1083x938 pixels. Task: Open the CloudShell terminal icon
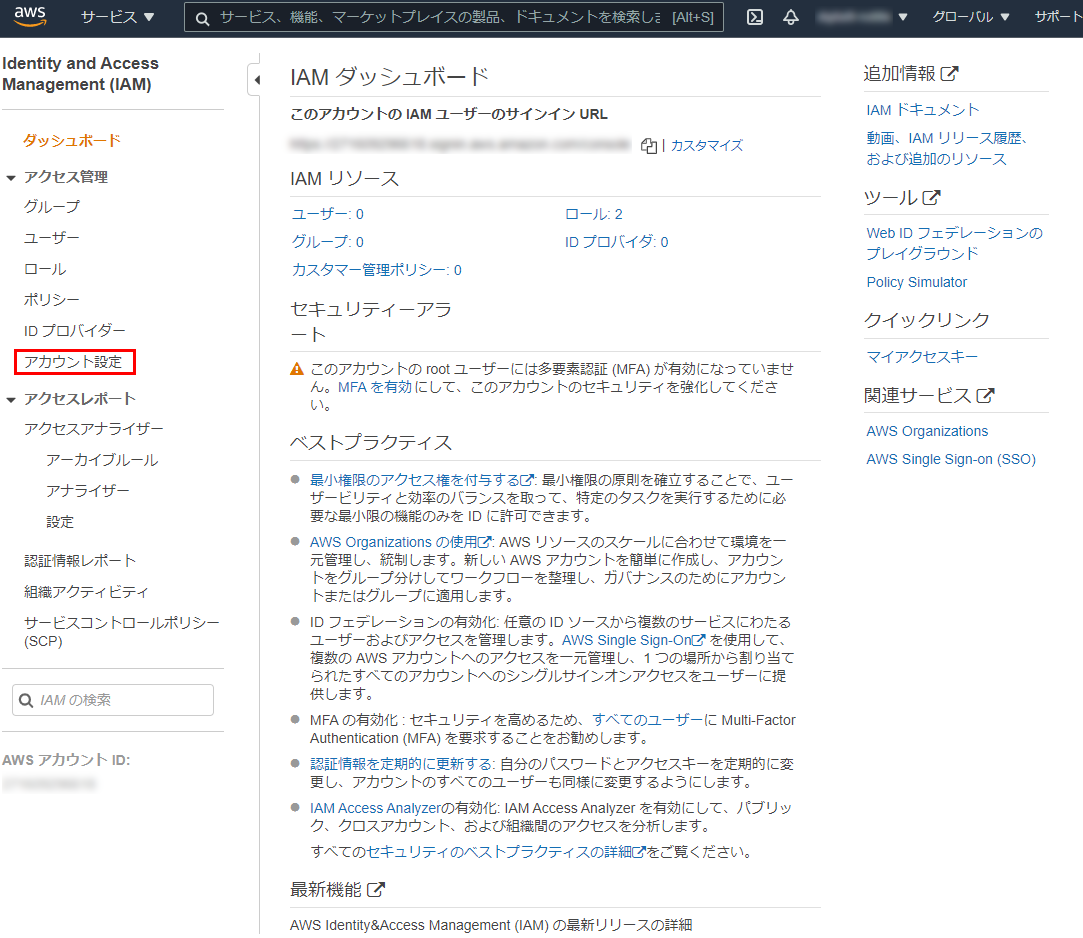[755, 17]
